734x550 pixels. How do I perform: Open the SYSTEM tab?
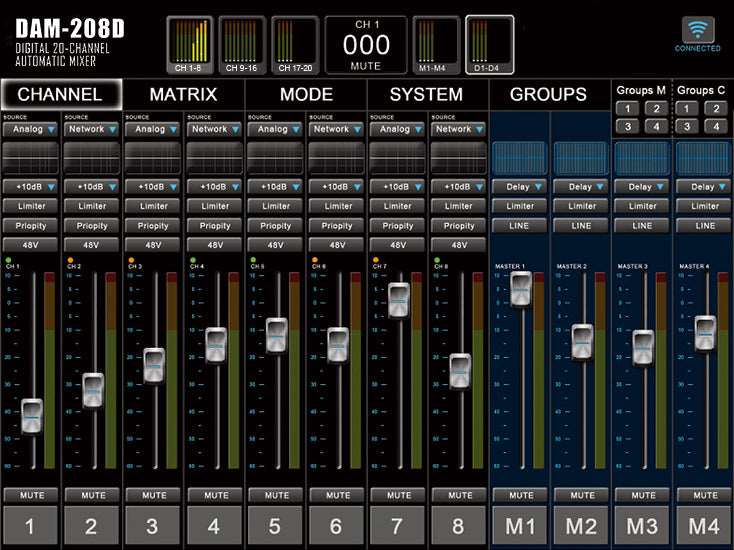pyautogui.click(x=426, y=95)
